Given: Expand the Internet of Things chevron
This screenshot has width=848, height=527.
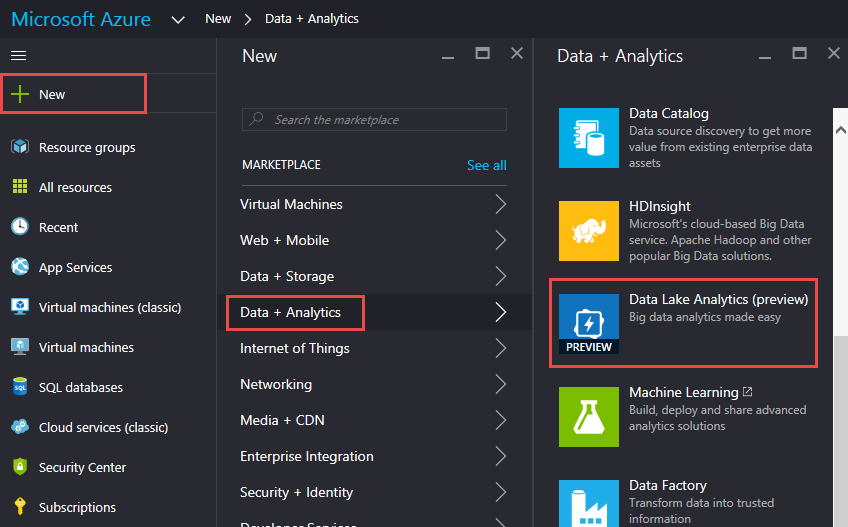Looking at the screenshot, I should tap(500, 348).
